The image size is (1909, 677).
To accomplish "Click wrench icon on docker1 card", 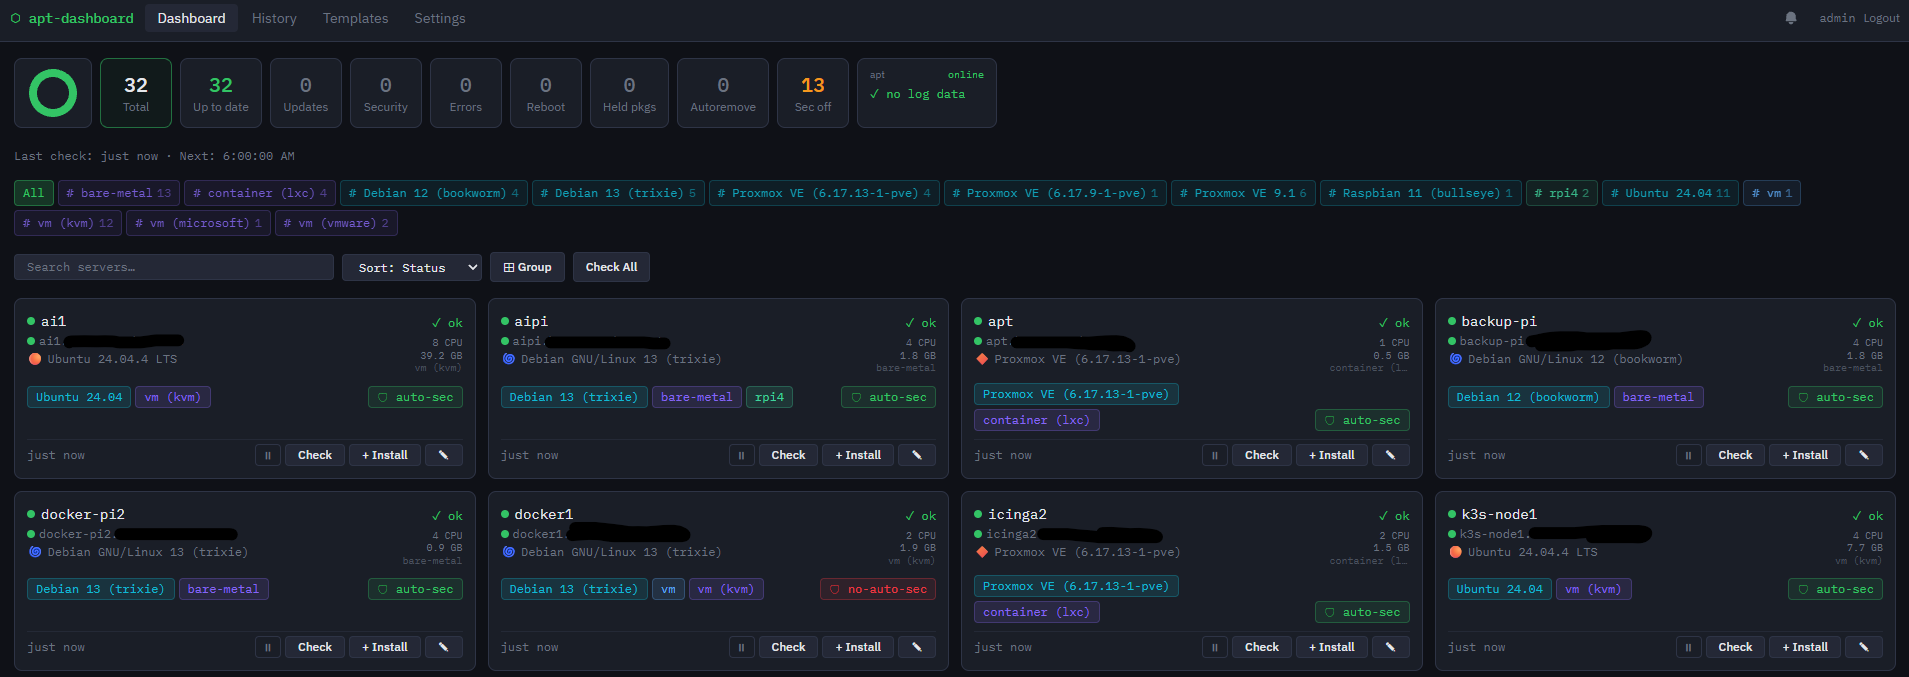I will pos(917,647).
